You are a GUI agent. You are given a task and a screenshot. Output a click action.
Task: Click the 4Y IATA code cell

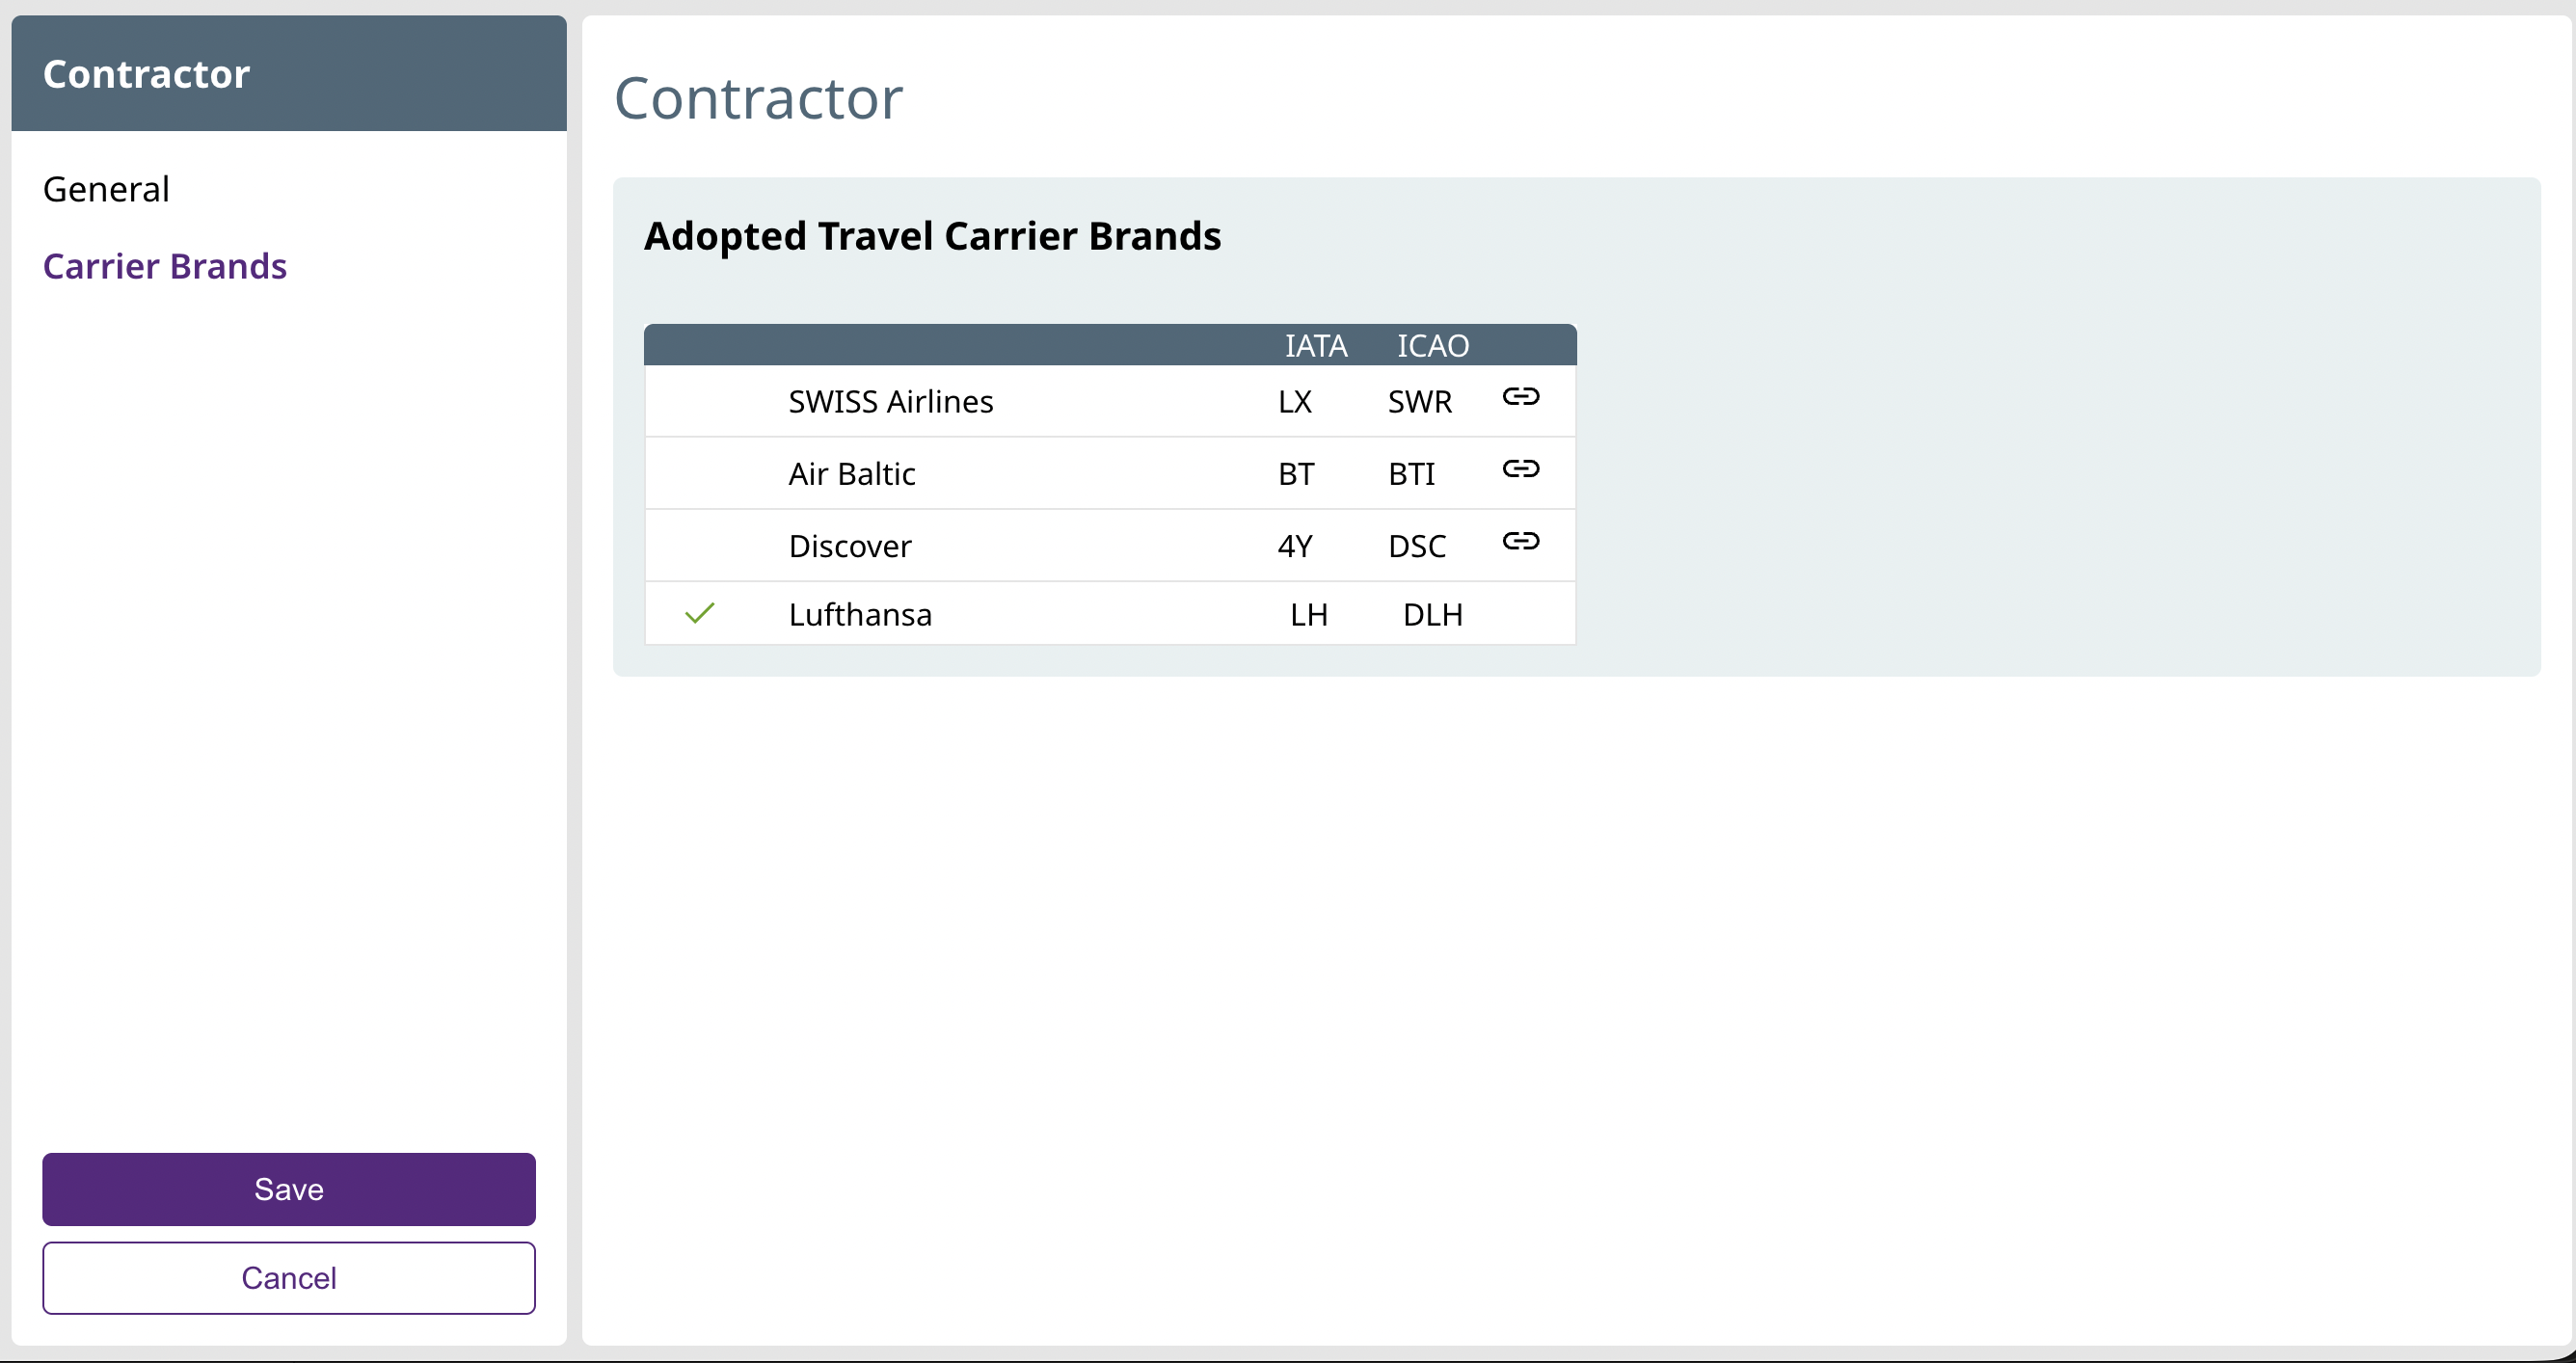pyautogui.click(x=1295, y=546)
